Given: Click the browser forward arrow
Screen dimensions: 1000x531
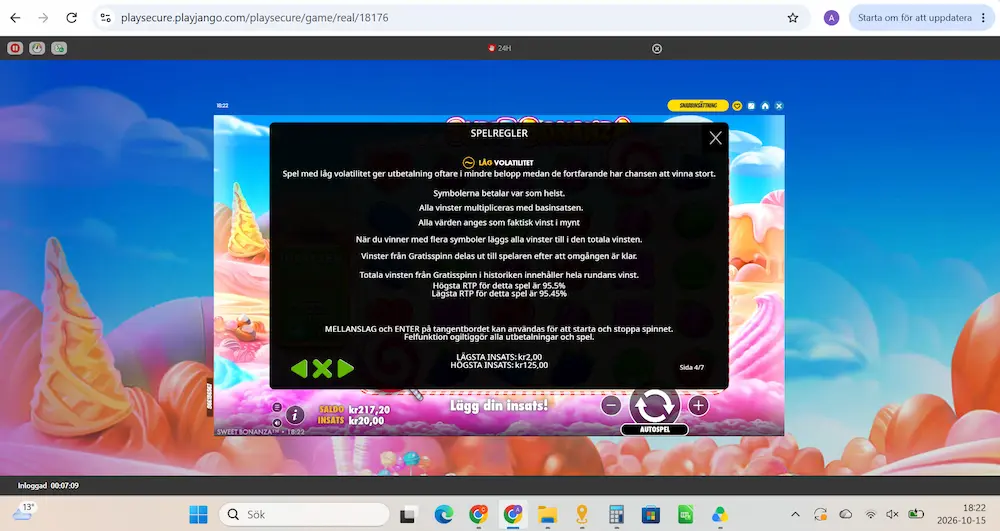Looking at the screenshot, I should [43, 18].
